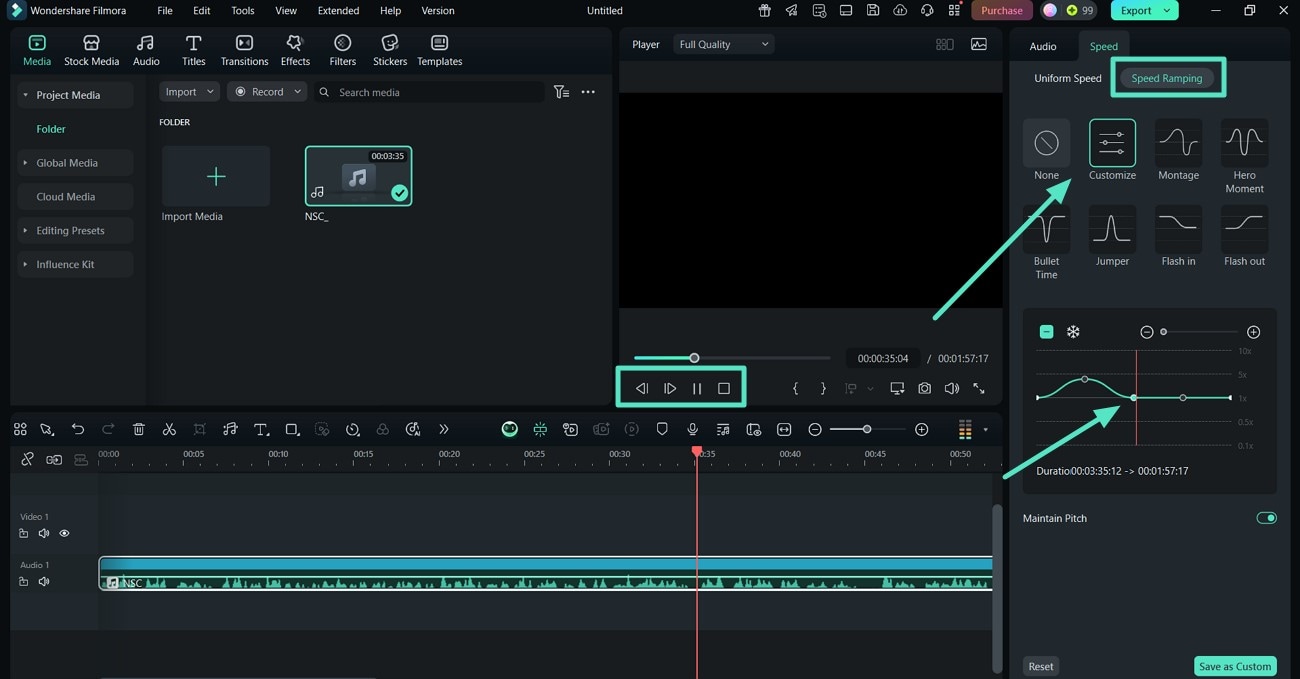The image size is (1300, 679).
Task: Pause playback in the player
Action: (697, 388)
